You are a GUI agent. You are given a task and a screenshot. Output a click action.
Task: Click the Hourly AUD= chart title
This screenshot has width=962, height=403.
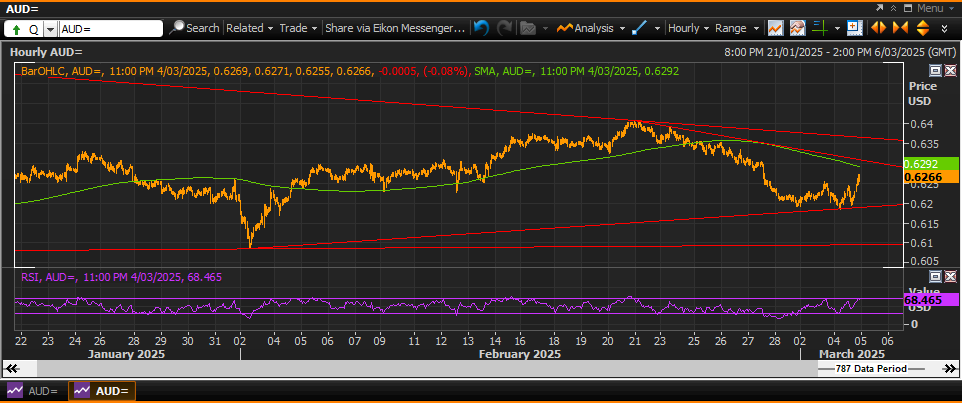pyautogui.click(x=46, y=52)
